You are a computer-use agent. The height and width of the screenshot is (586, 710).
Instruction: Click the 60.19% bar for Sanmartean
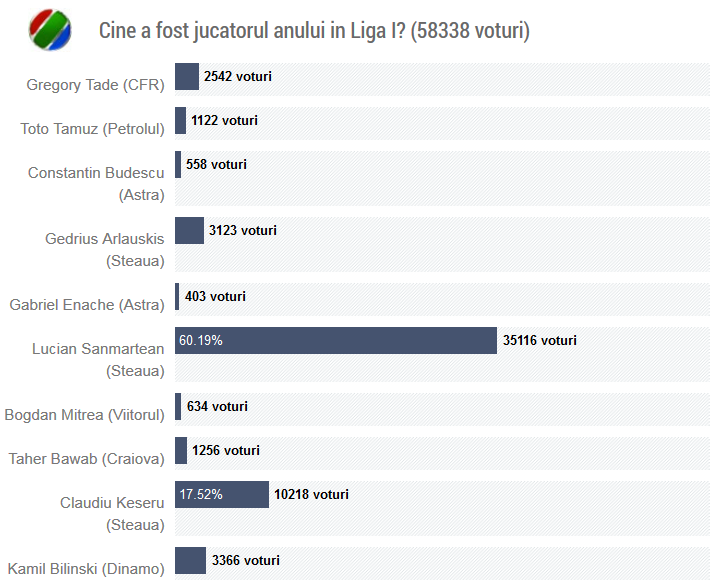(x=335, y=341)
